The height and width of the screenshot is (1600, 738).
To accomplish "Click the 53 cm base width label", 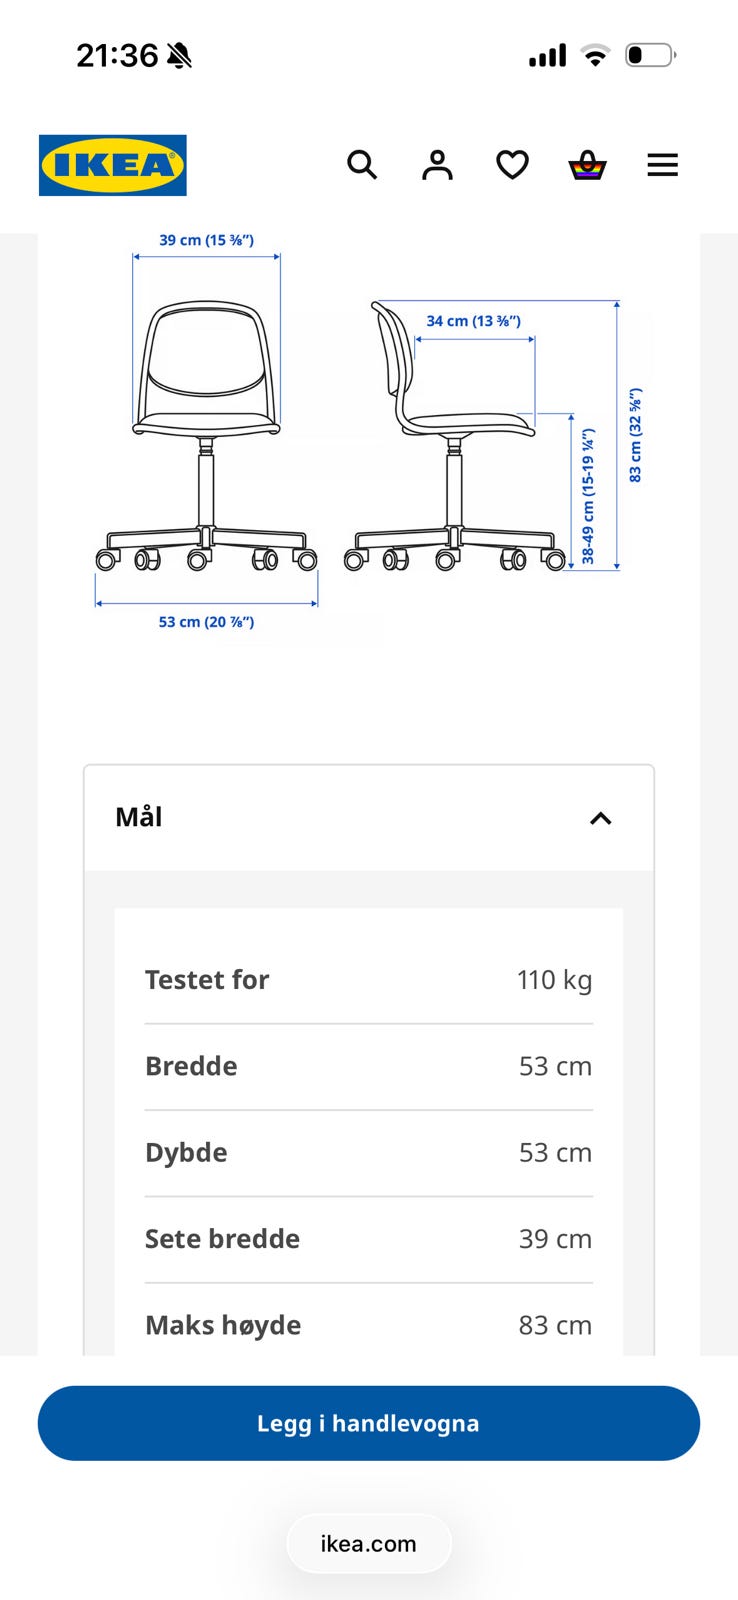I will tap(207, 622).
